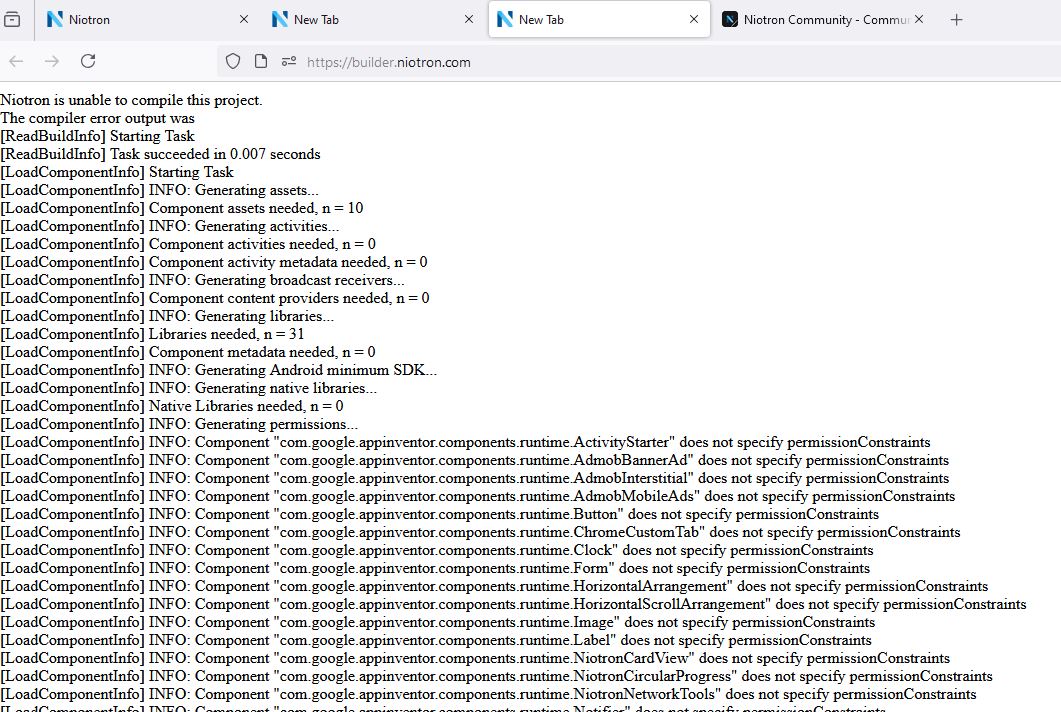Open the Niotron Community tab
The height and width of the screenshot is (712, 1061).
[x=823, y=20]
